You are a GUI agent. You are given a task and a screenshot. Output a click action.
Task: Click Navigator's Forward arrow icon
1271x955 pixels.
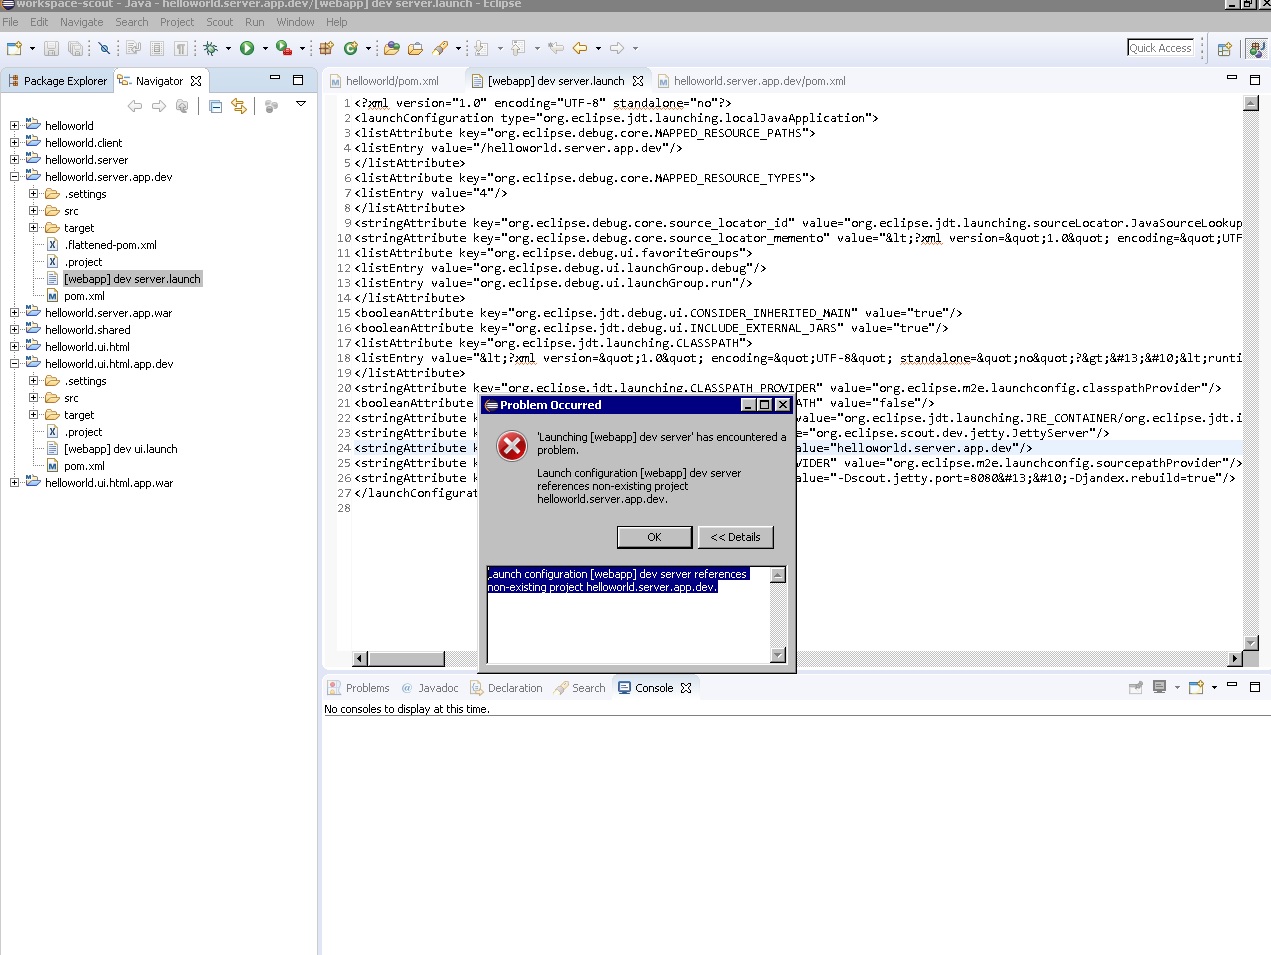159,106
